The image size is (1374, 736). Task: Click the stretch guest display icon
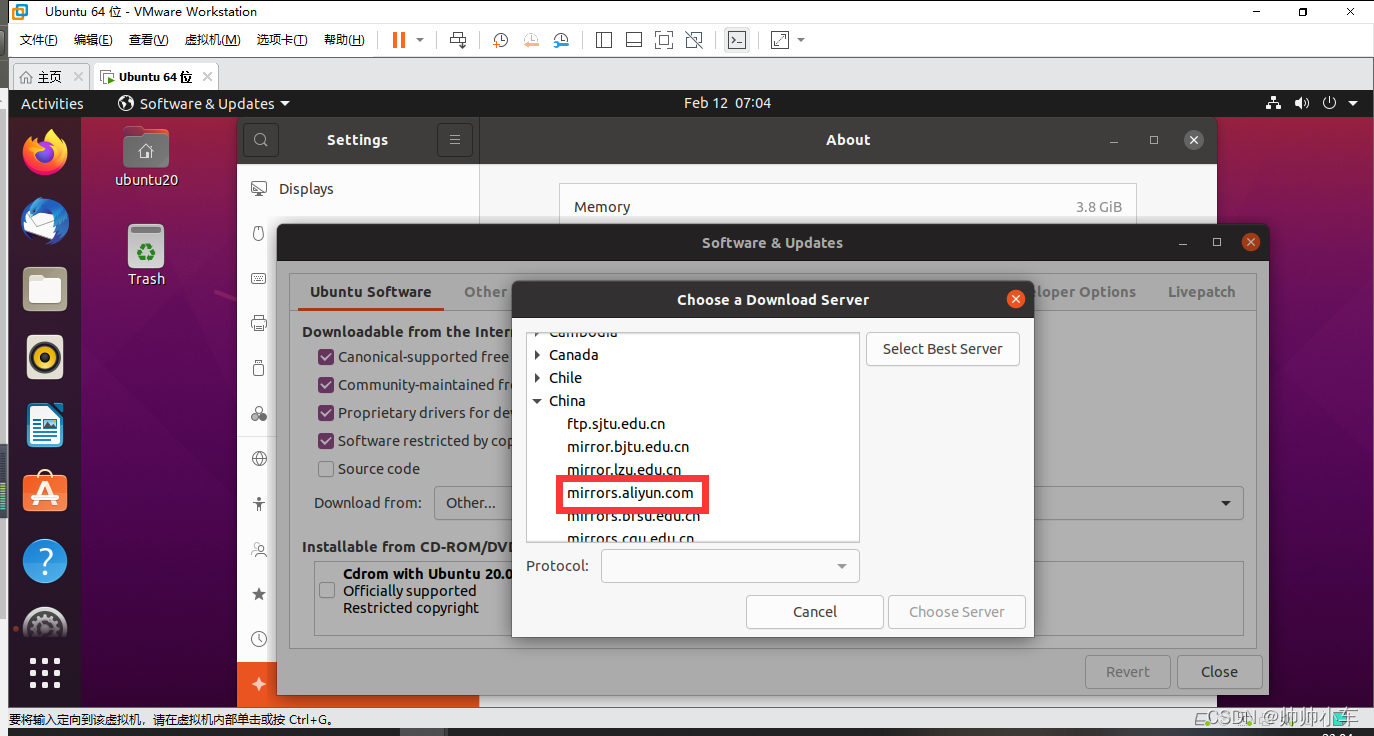click(x=780, y=40)
